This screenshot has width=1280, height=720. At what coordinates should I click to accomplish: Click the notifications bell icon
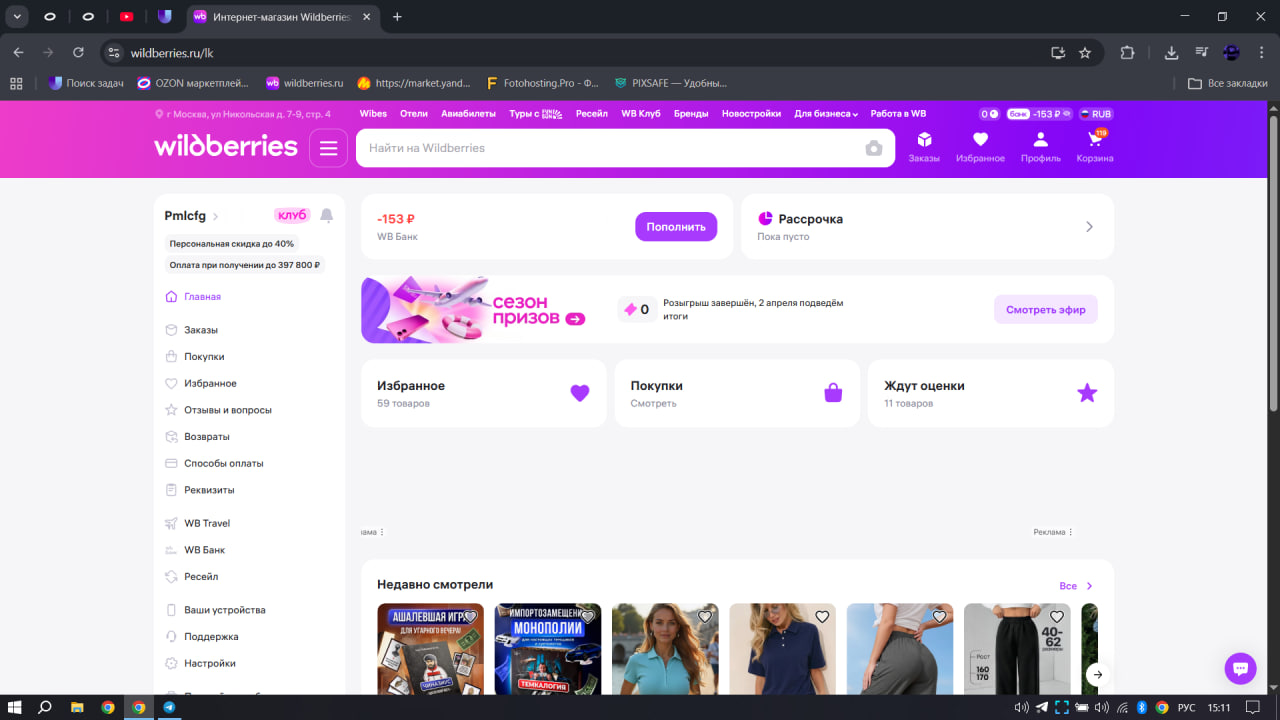tap(326, 216)
